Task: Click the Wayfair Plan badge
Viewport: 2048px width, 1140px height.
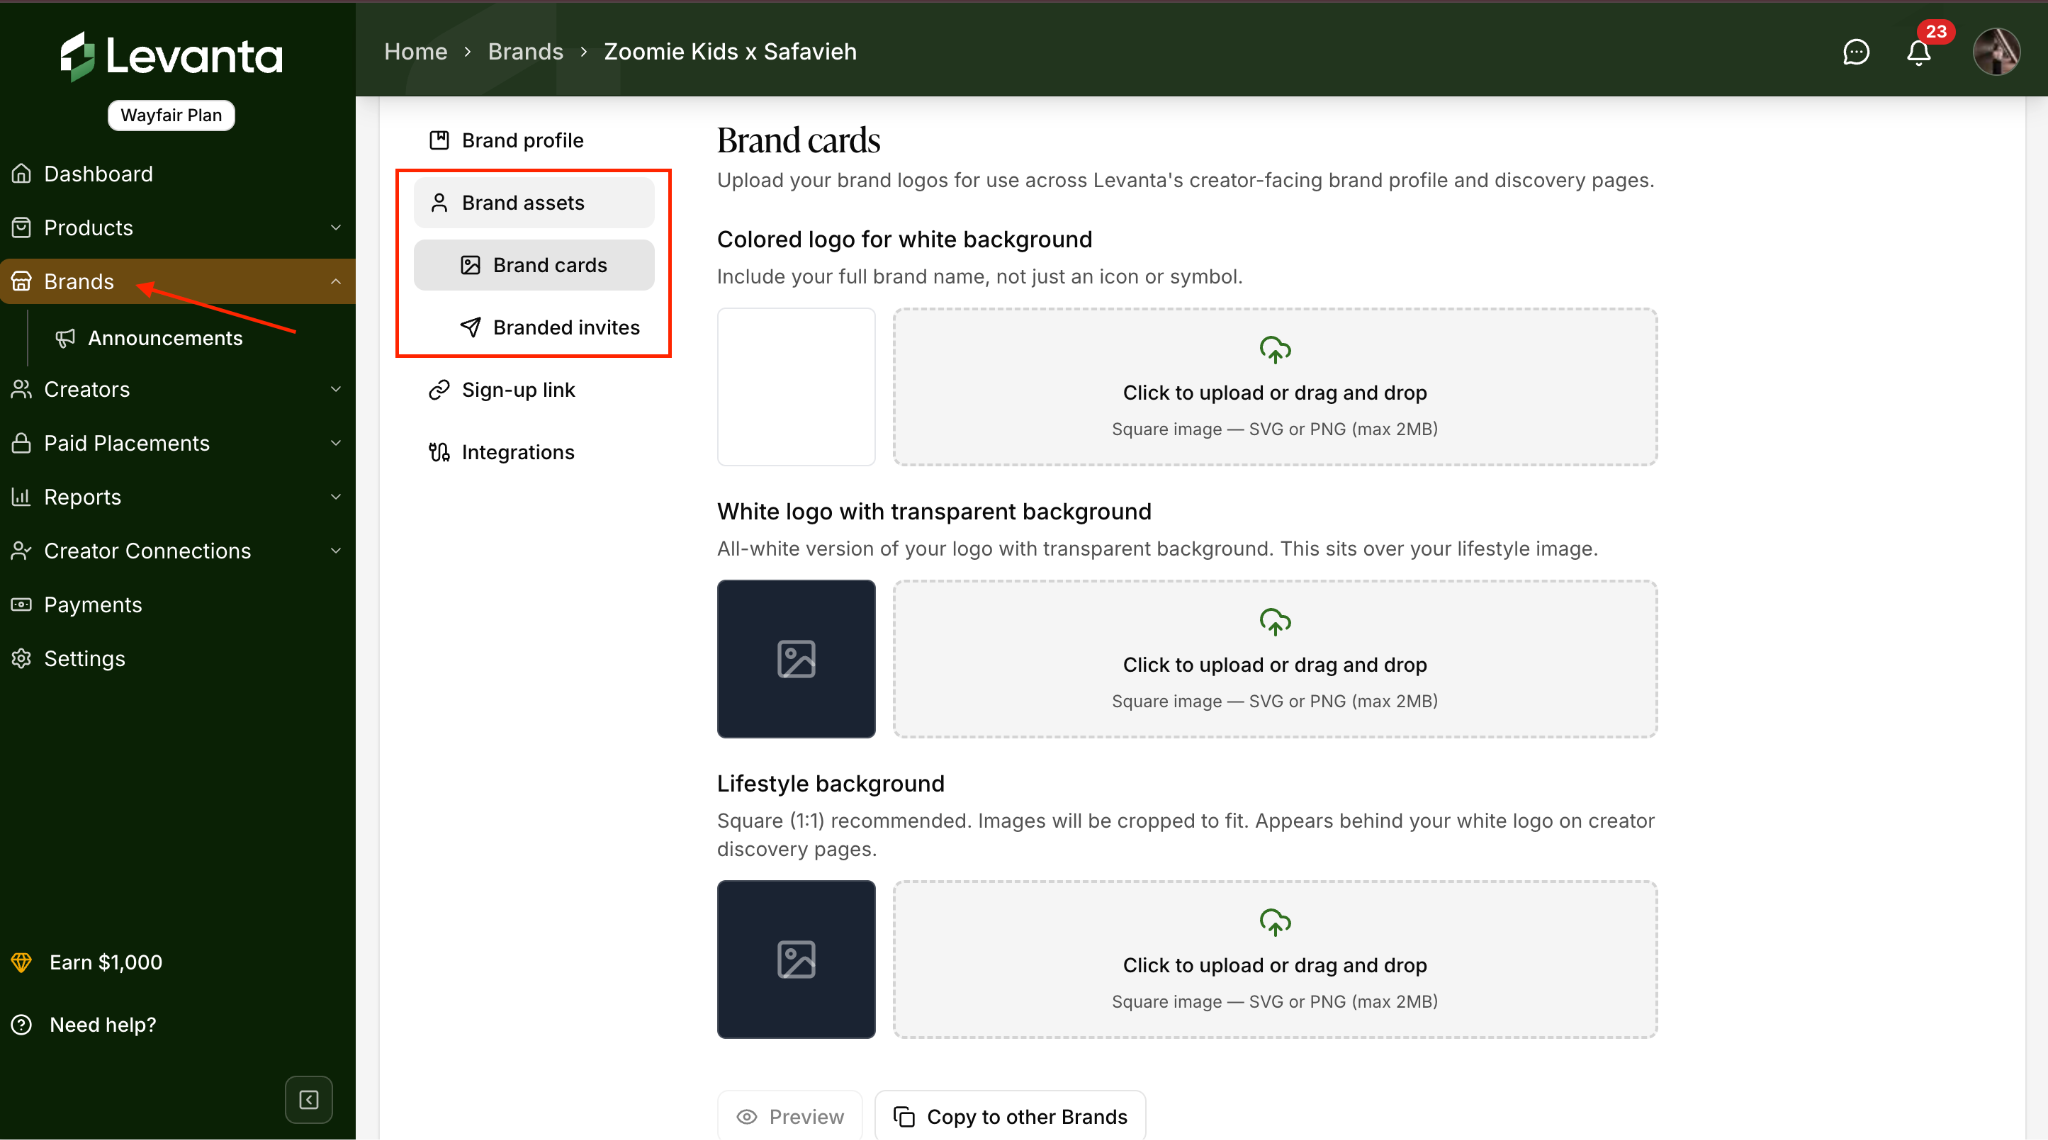Action: 171,115
